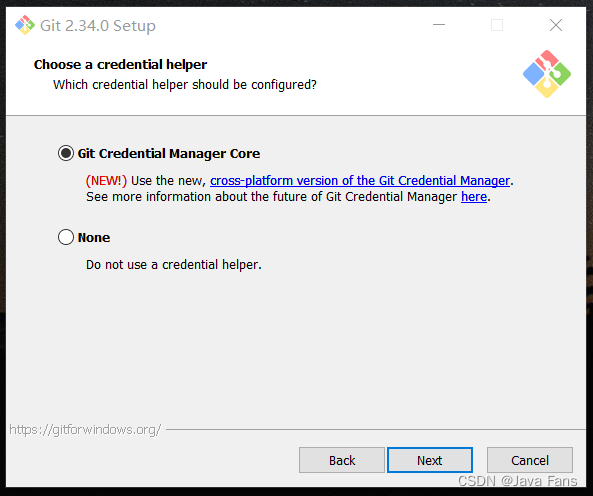Click the gitforwindows.org URL text
This screenshot has width=593, height=496.
(x=85, y=430)
